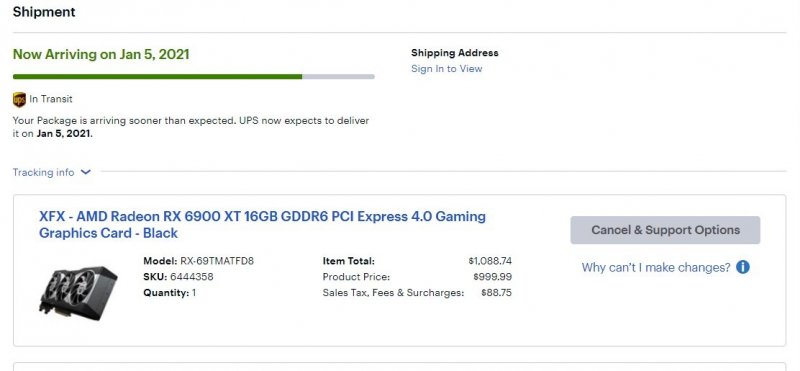The image size is (800, 371).
Task: Click the UPS carrier logo icon
Action: 19,100
